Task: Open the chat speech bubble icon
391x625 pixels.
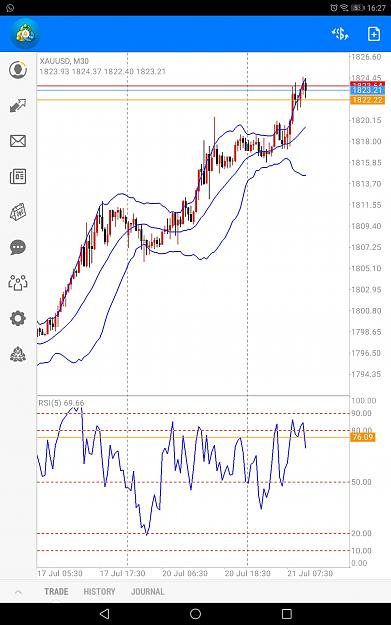Action: (x=18, y=247)
